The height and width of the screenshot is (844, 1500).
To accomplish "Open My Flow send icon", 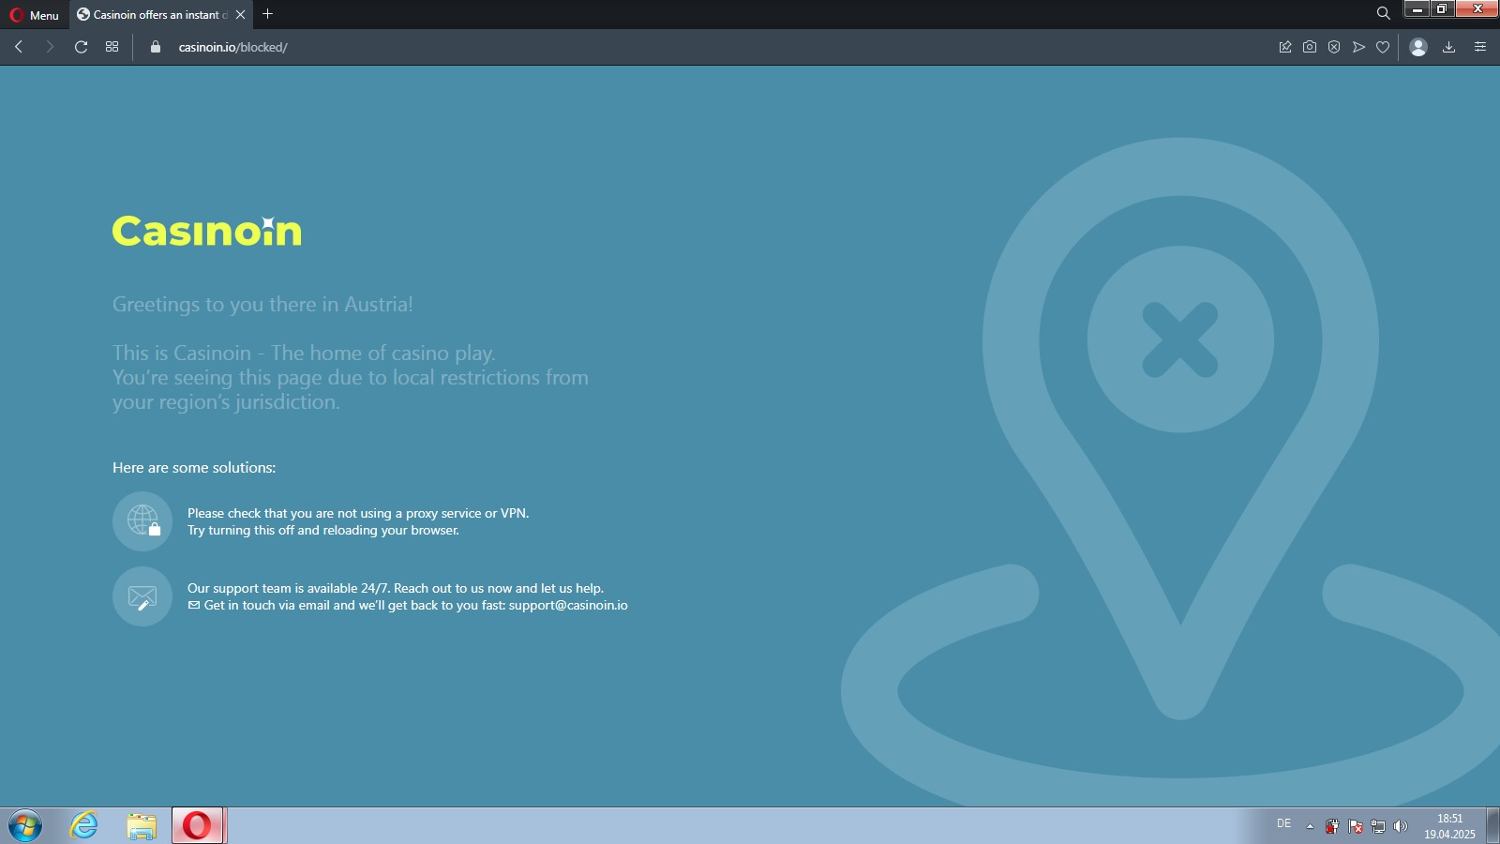I will [1358, 47].
